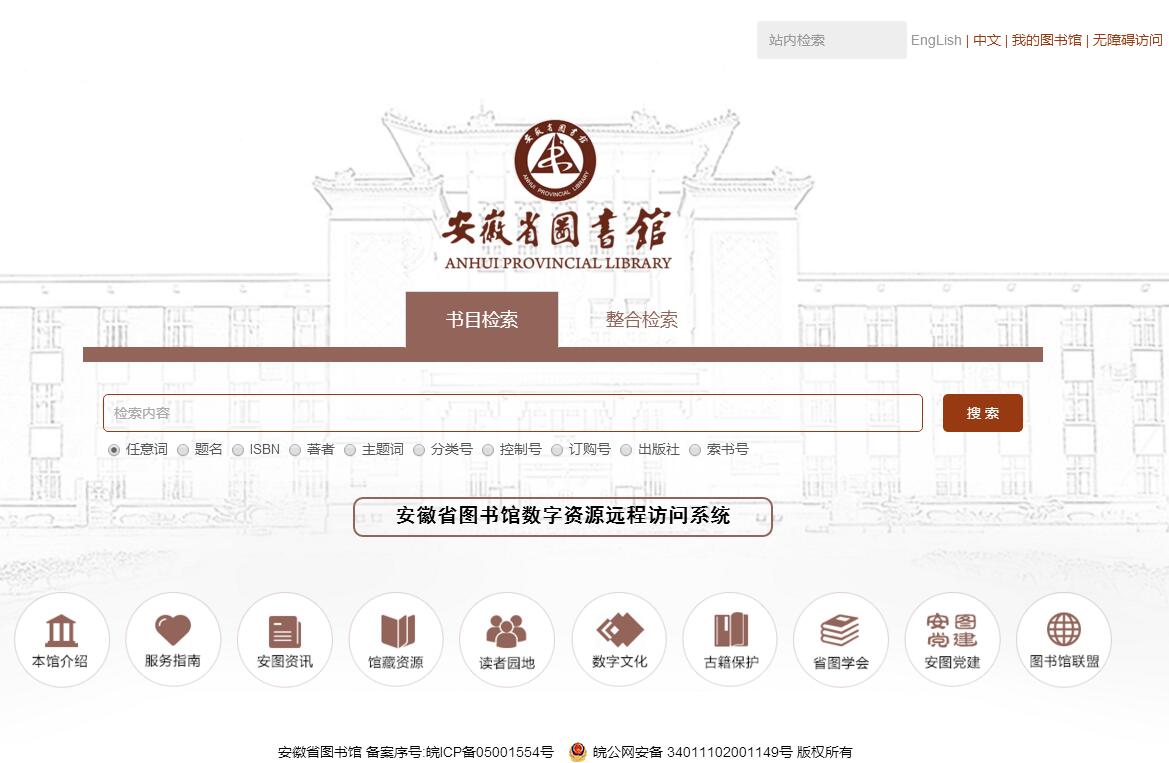Select the 题名 radio button
This screenshot has height=763, width=1169.
[x=183, y=450]
